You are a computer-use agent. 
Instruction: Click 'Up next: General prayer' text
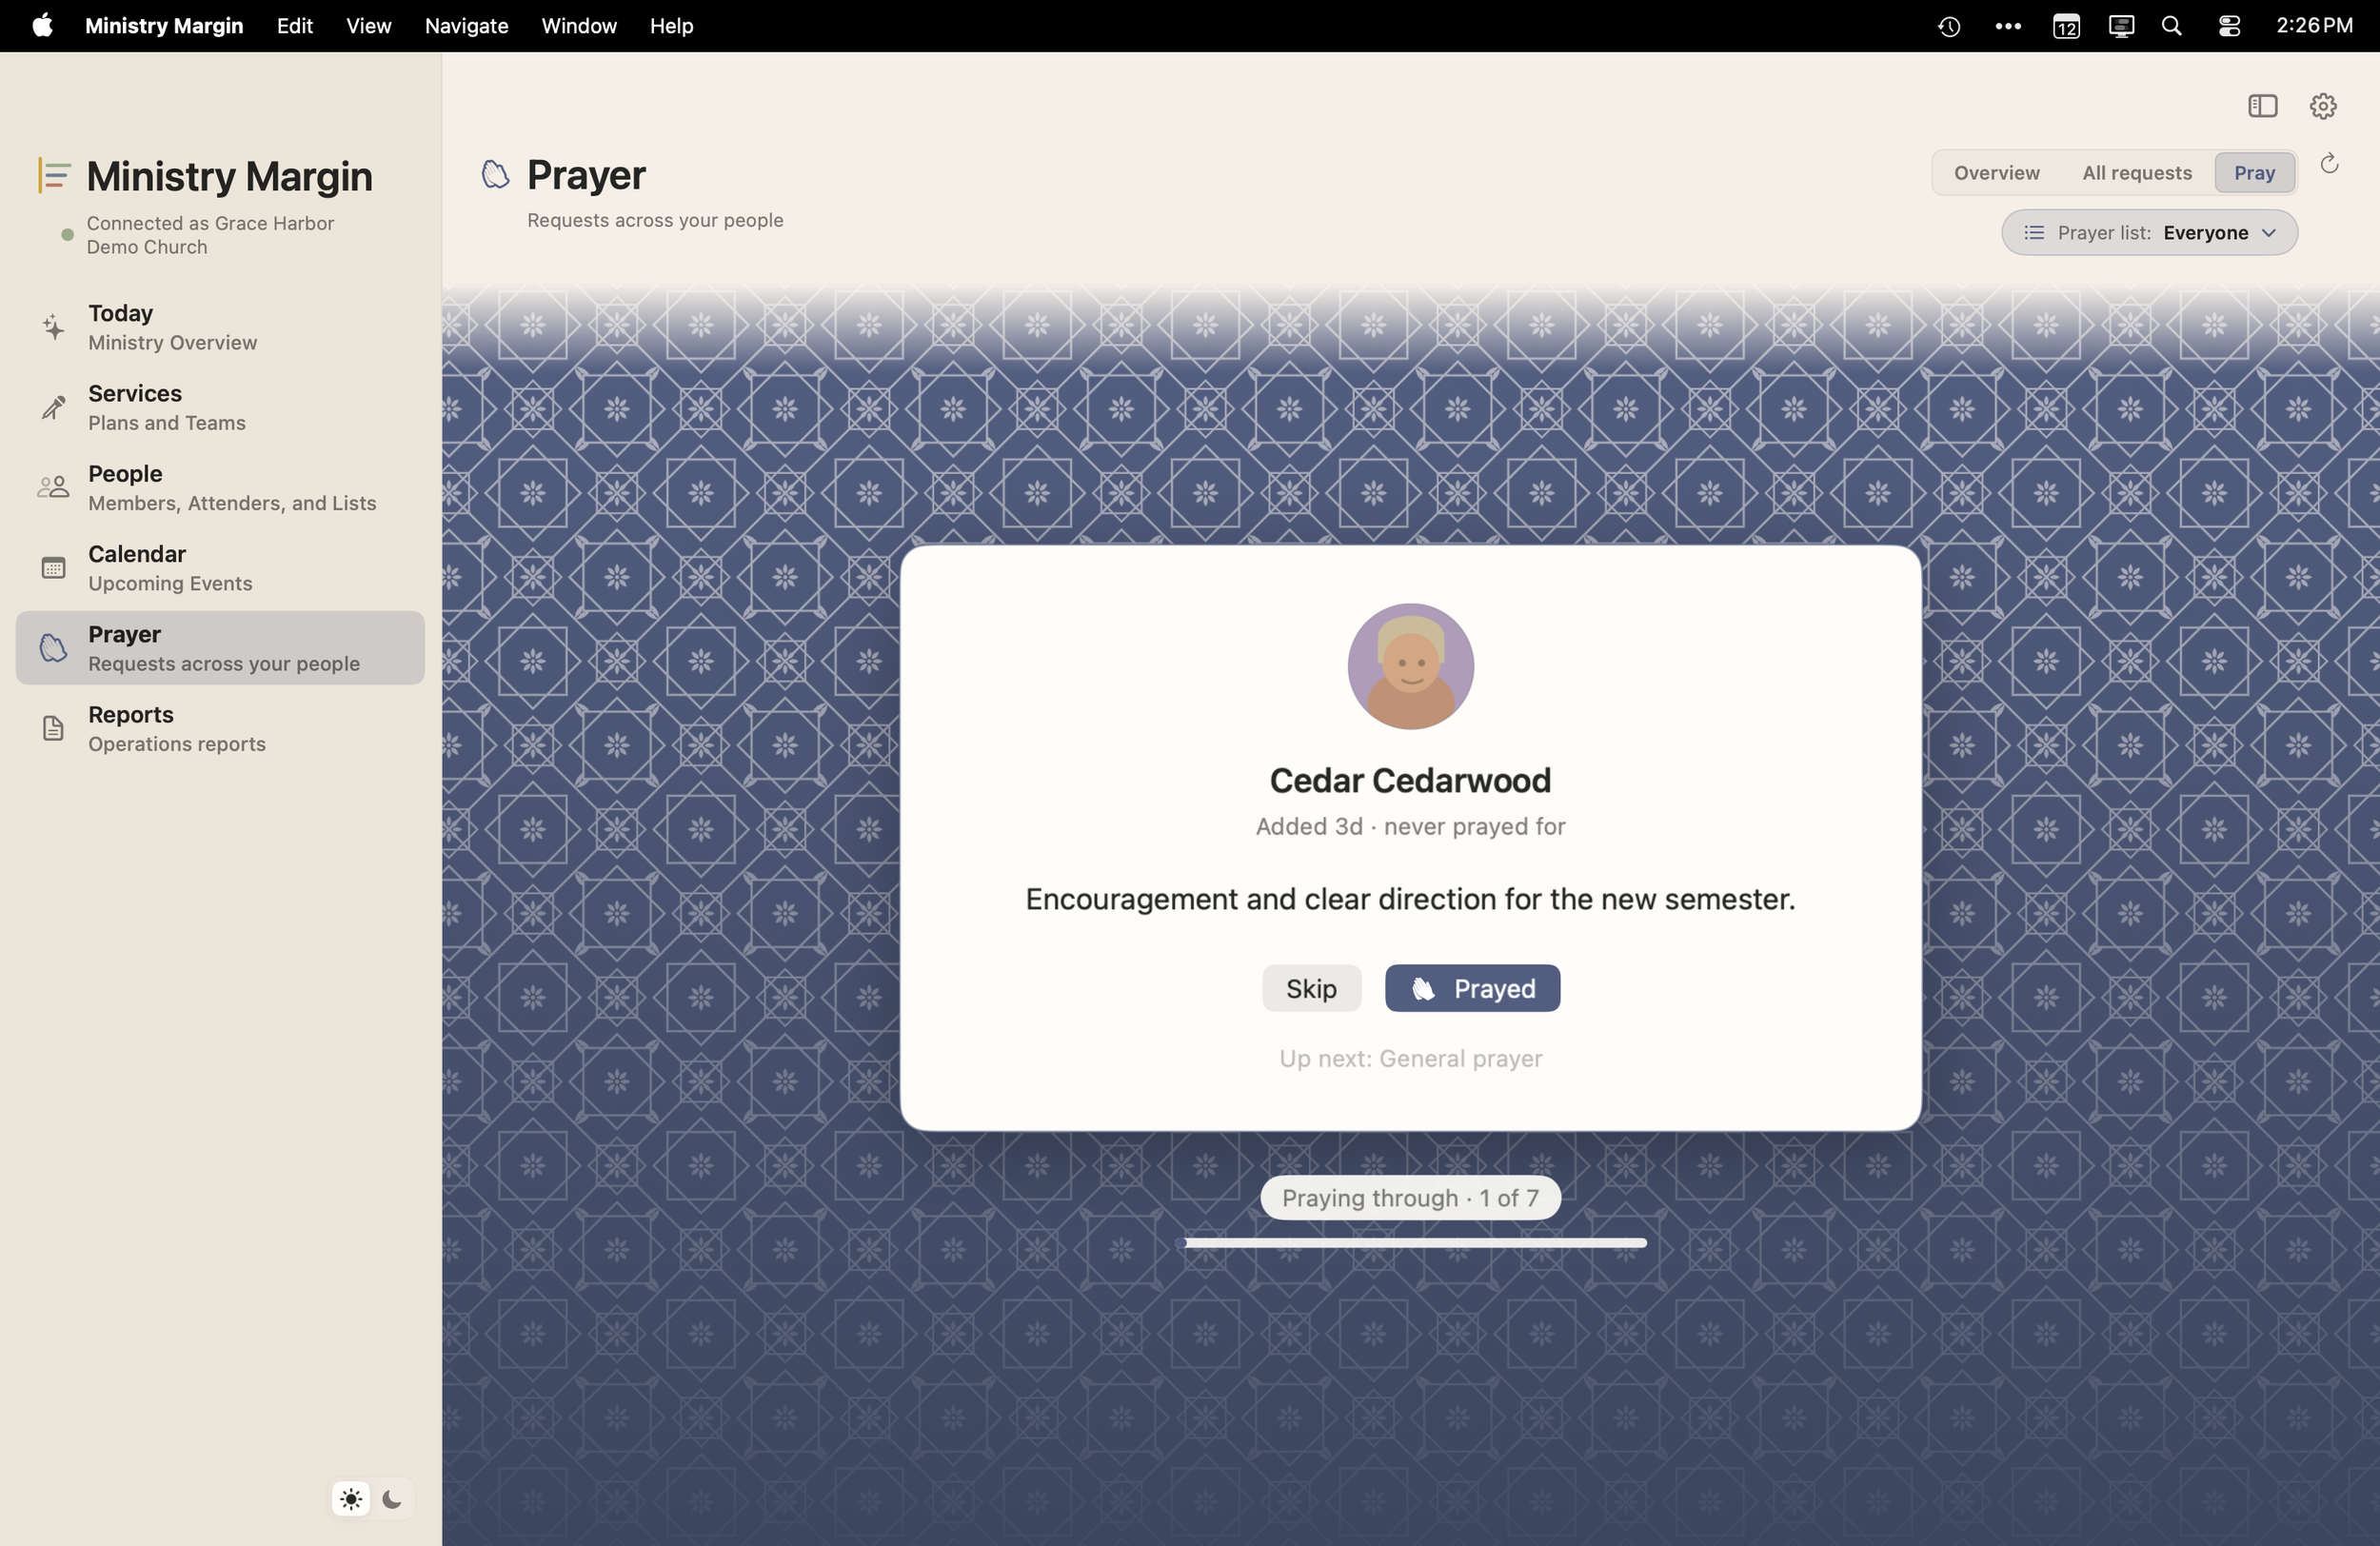pyautogui.click(x=1410, y=1058)
